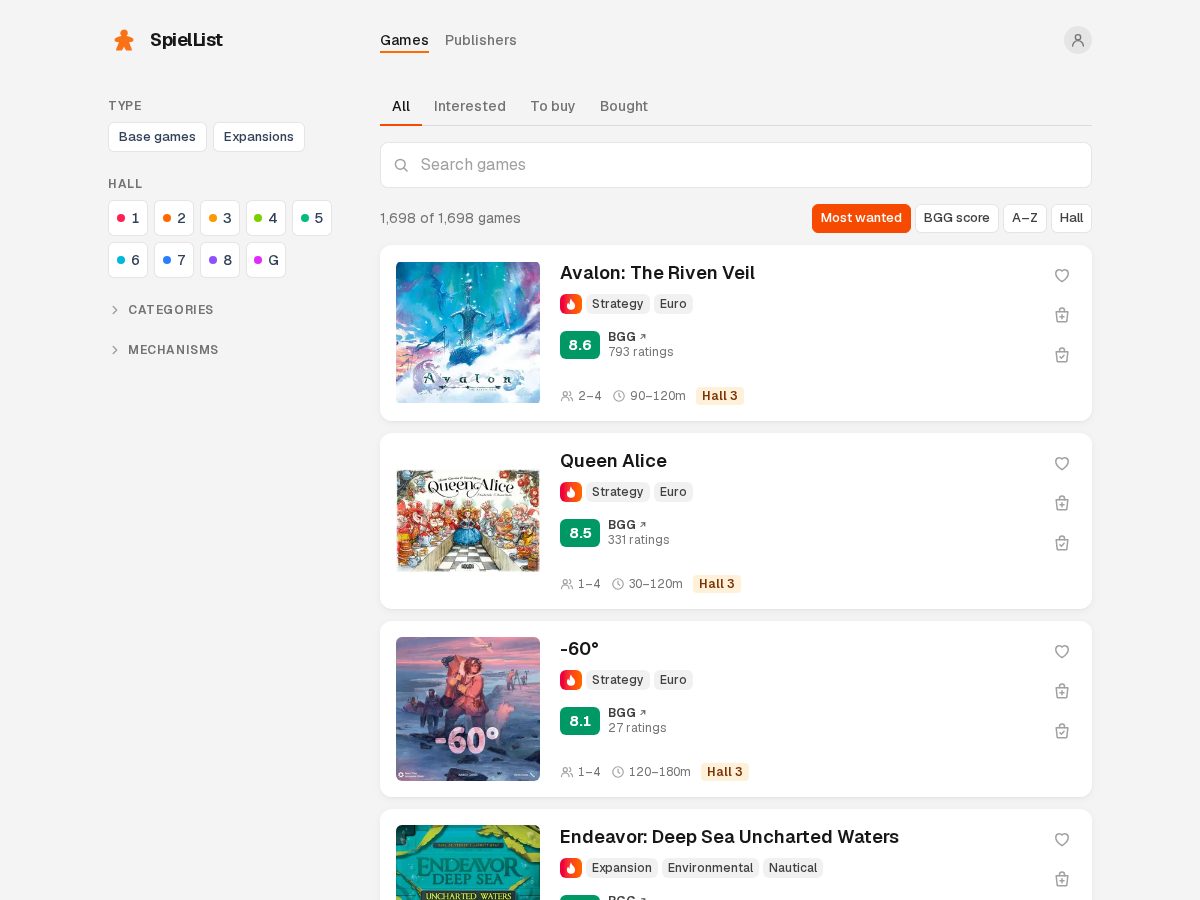Click the magnifier icon in search bar

click(x=401, y=165)
